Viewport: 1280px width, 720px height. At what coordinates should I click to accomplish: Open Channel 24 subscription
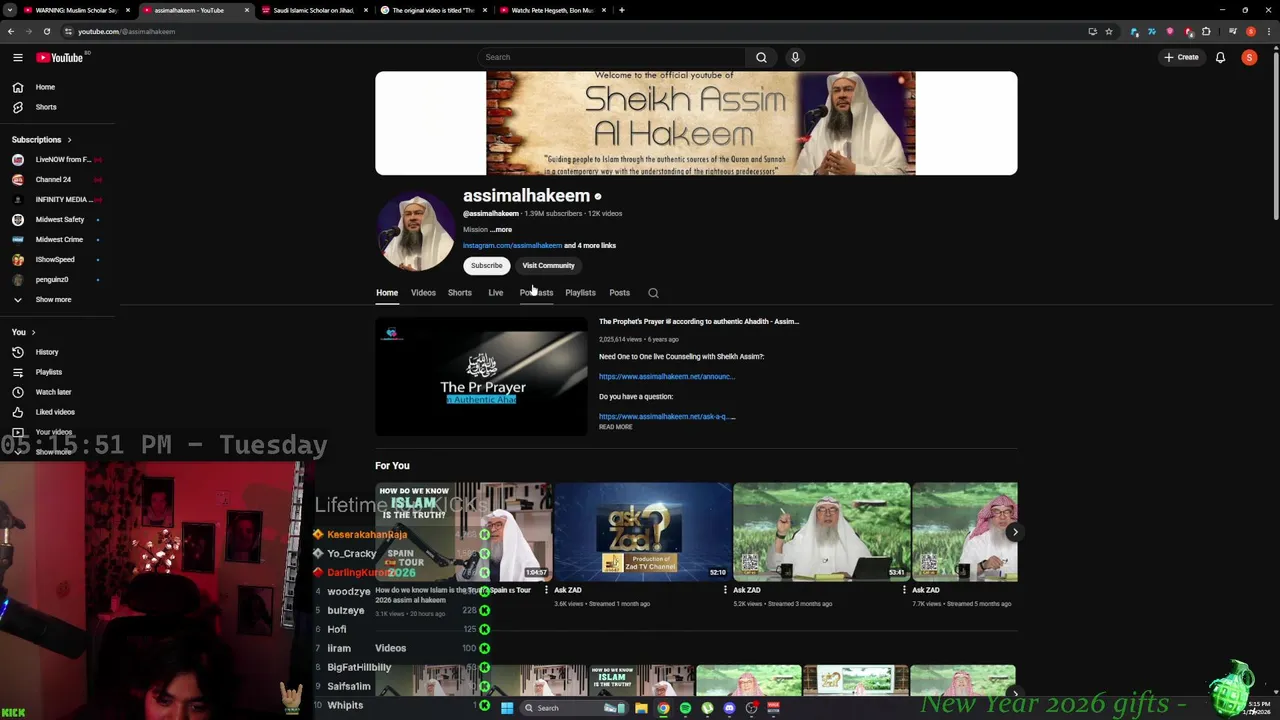[57, 180]
